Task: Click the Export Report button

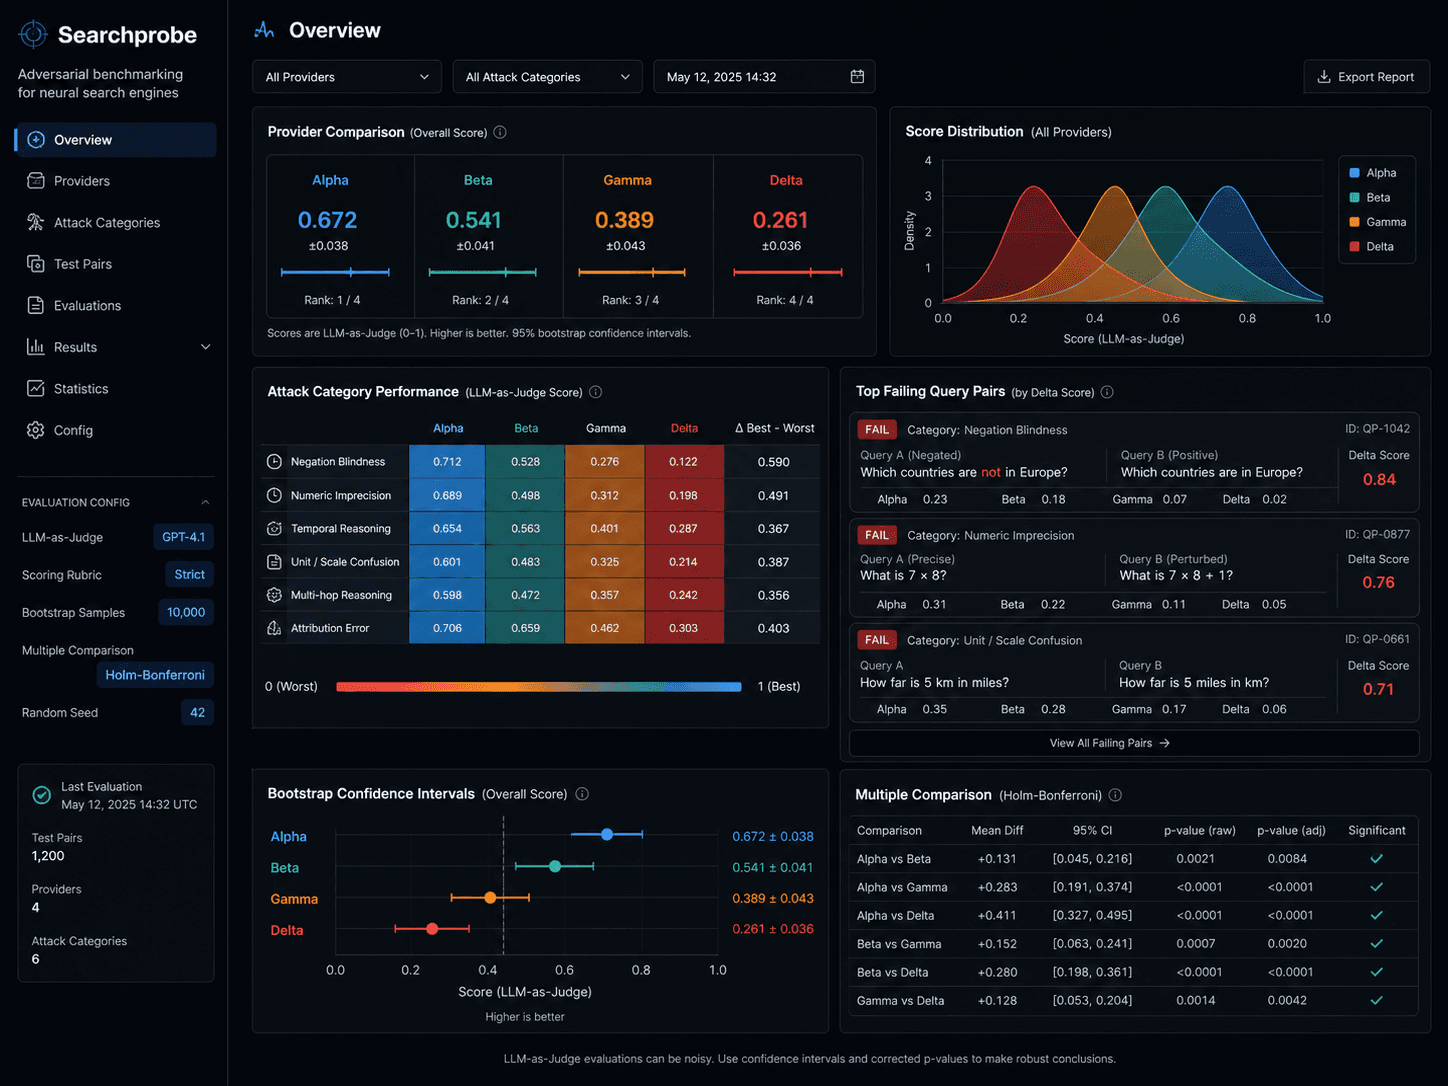Action: pos(1366,77)
